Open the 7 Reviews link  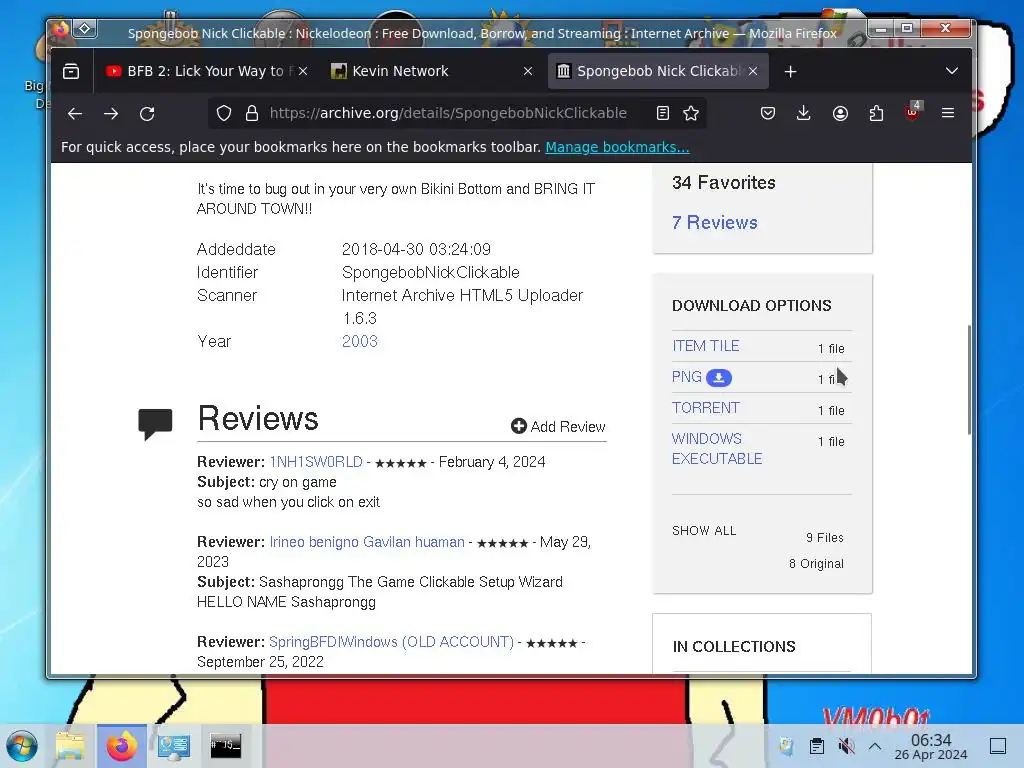(x=714, y=223)
